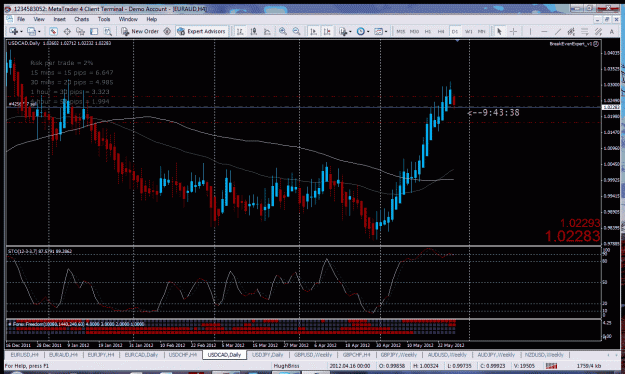Screen dimensions: 625x374
Task: Click the HughBriss profile name in status bar
Action: [x=286, y=366]
